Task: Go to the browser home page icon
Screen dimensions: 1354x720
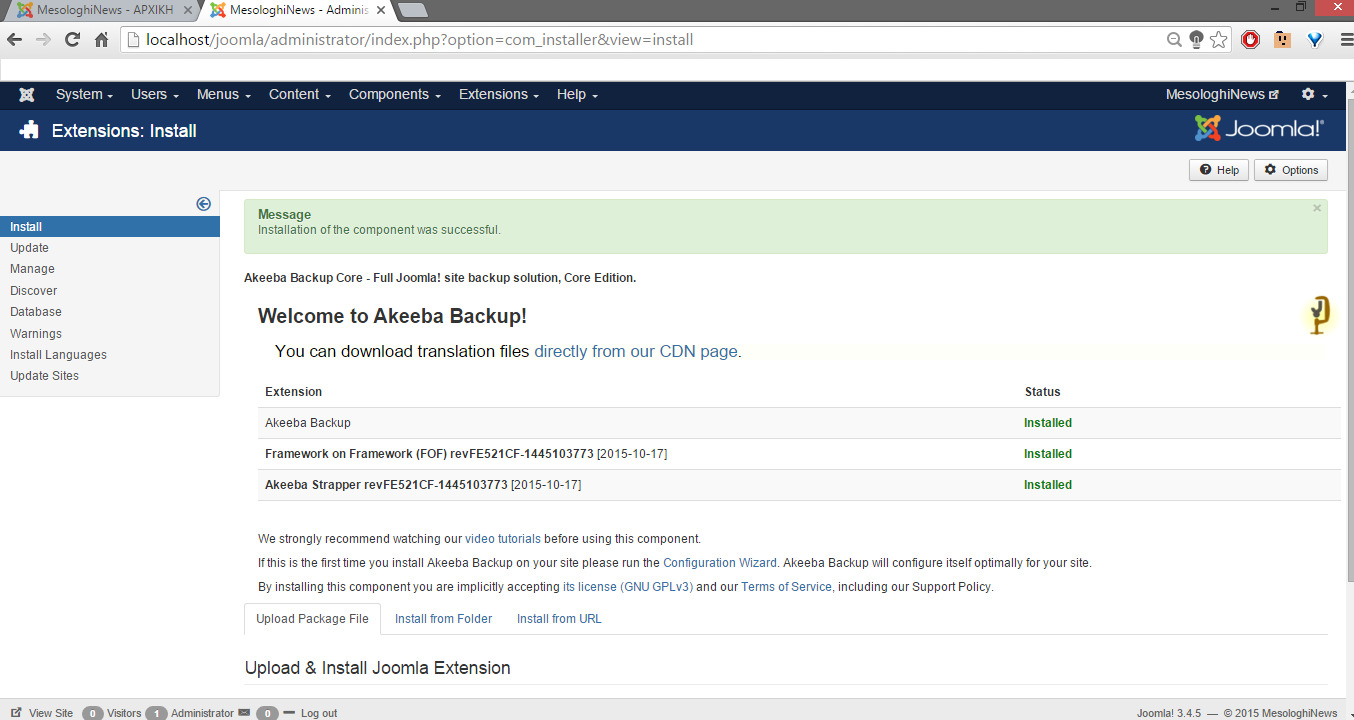Action: point(101,40)
